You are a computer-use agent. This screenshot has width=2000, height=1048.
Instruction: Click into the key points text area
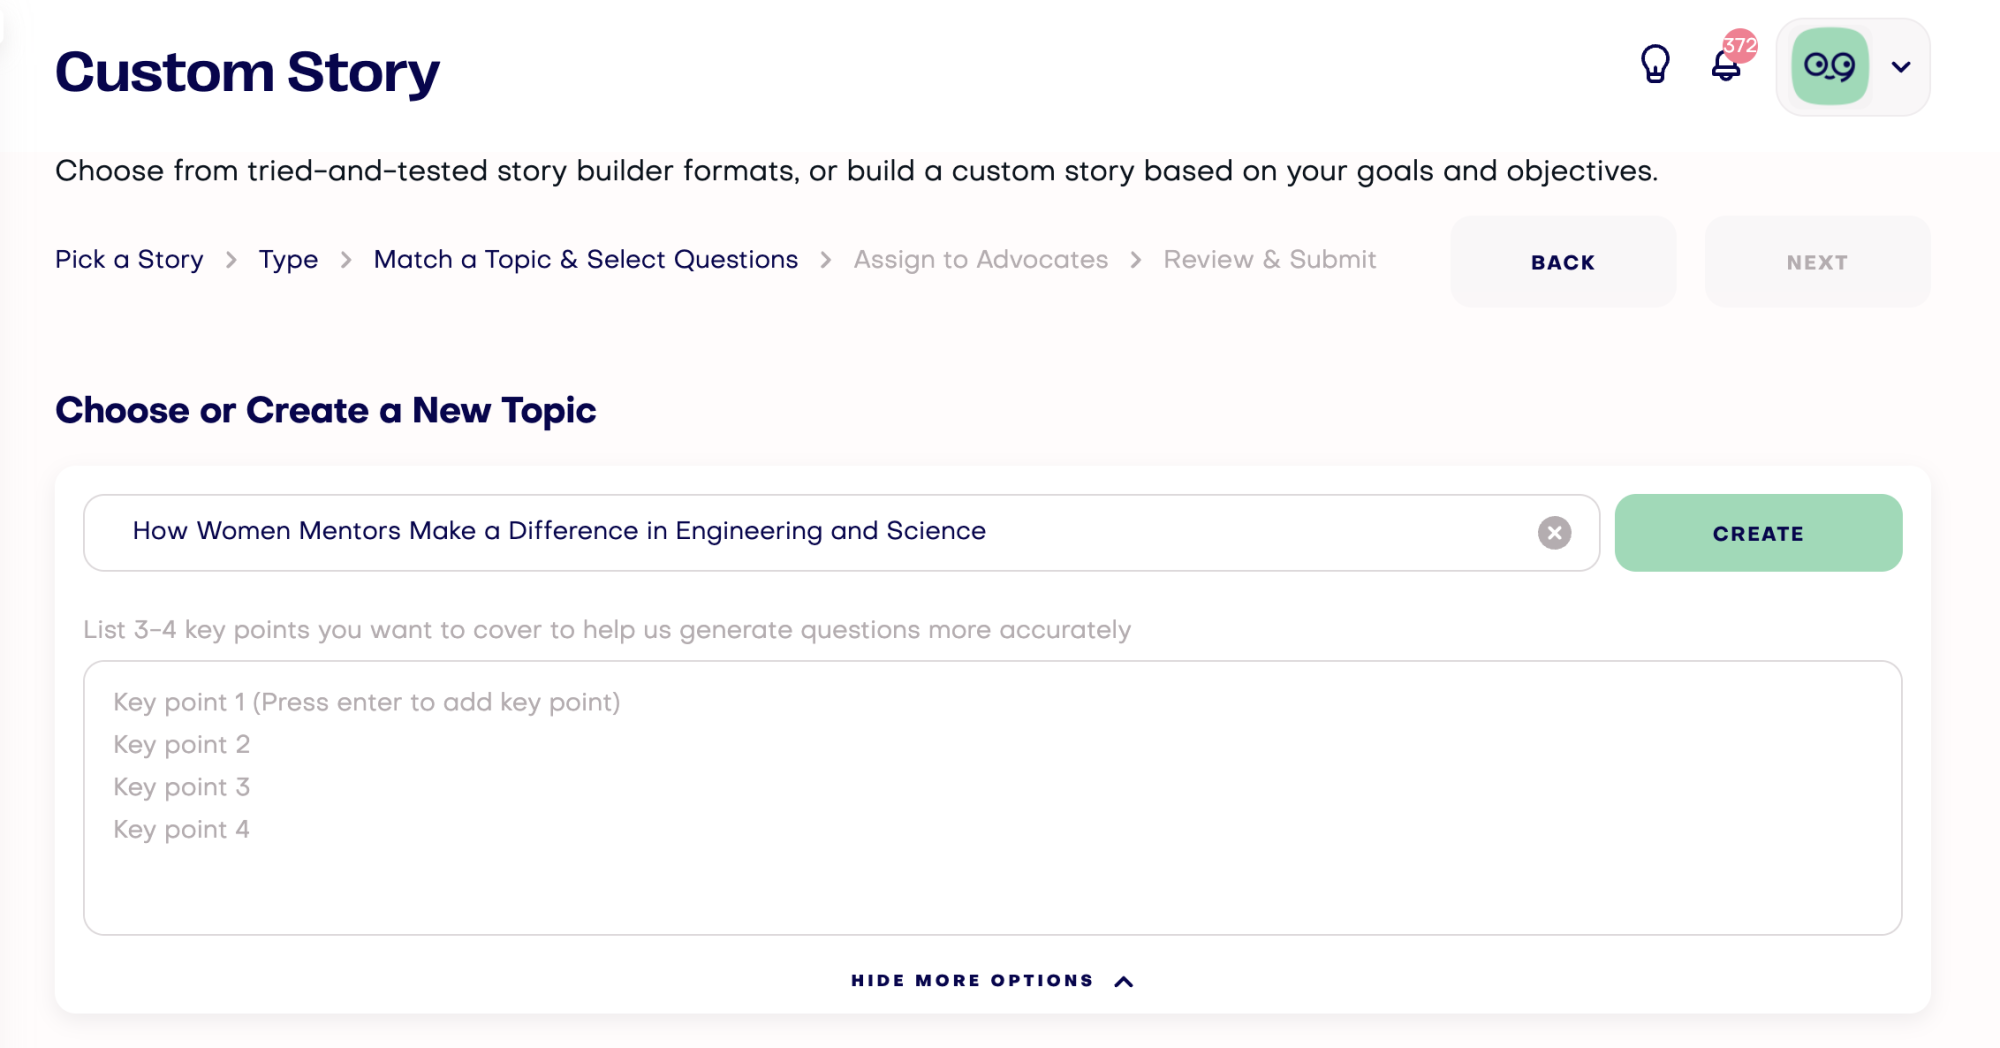point(992,798)
